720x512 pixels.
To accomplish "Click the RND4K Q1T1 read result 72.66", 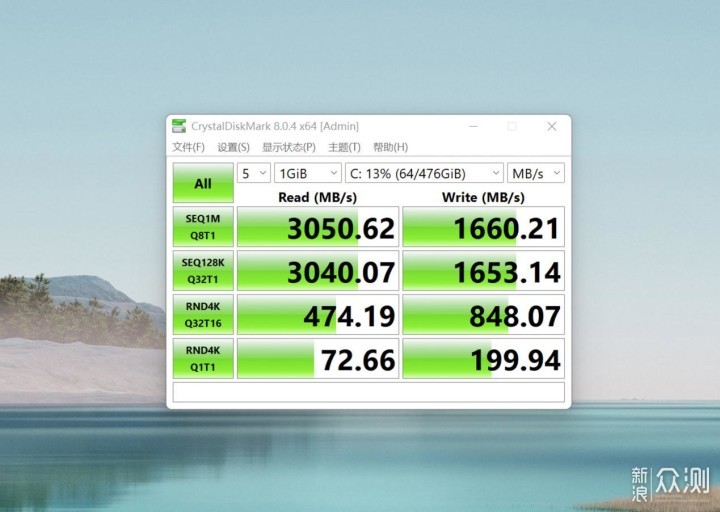I will [318, 359].
